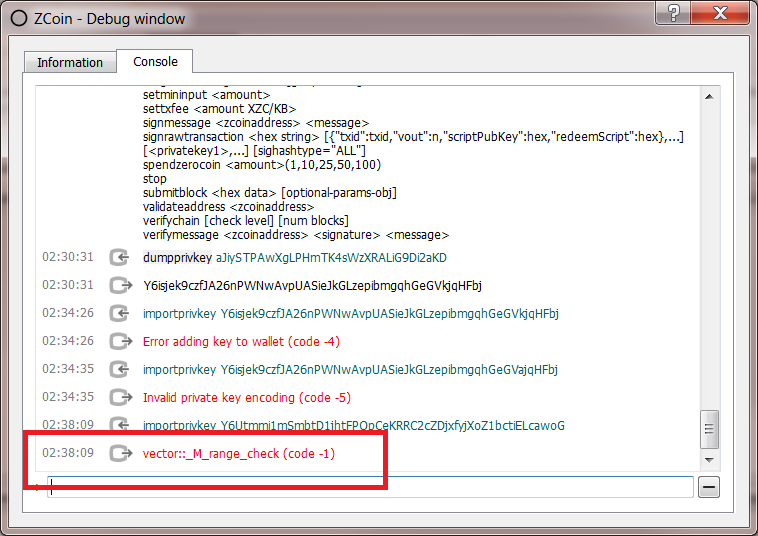Click the 02:34:26 timestamp beside importprivkey
Viewport: 758px width, 536px height.
pos(68,313)
